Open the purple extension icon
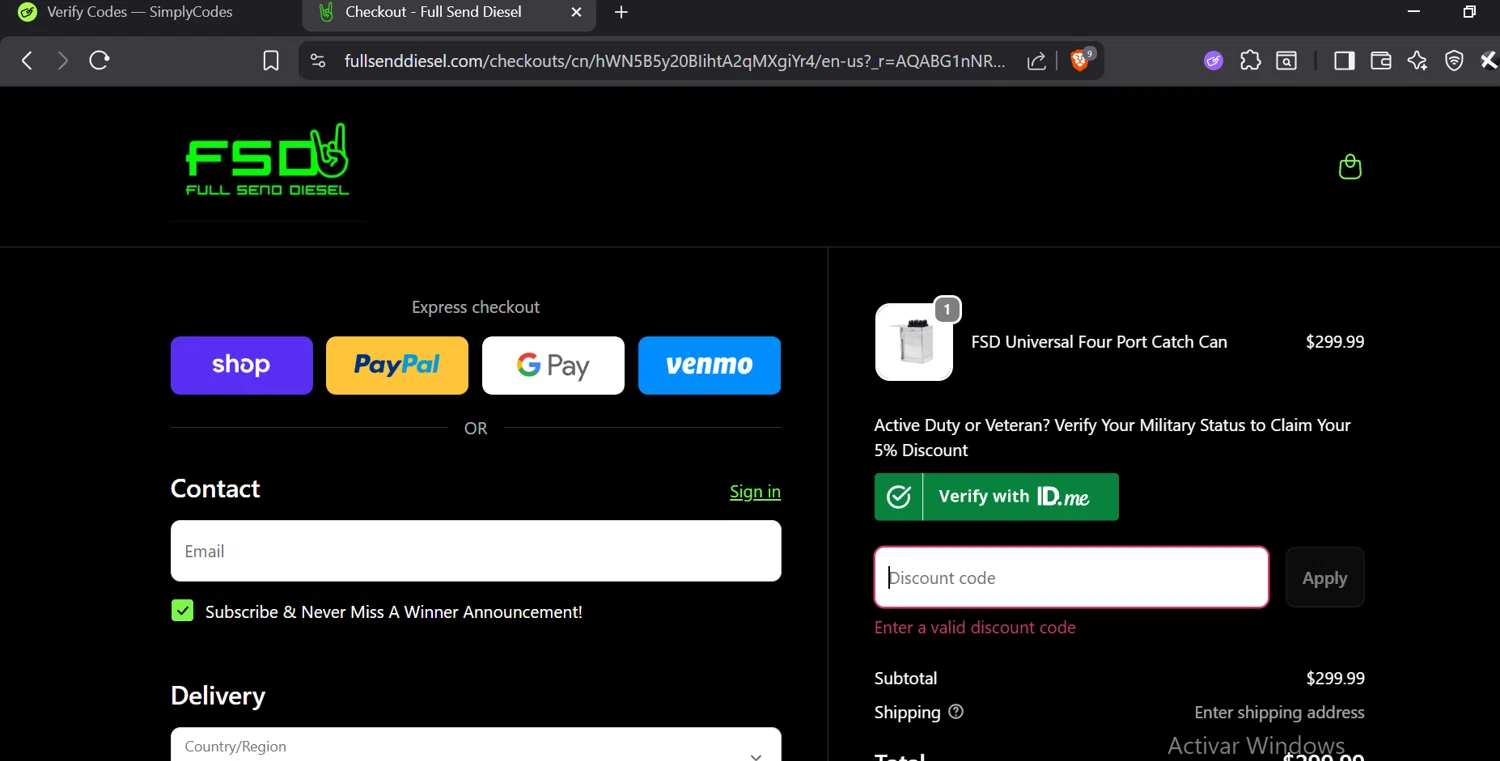This screenshot has height=761, width=1500. coord(1213,61)
